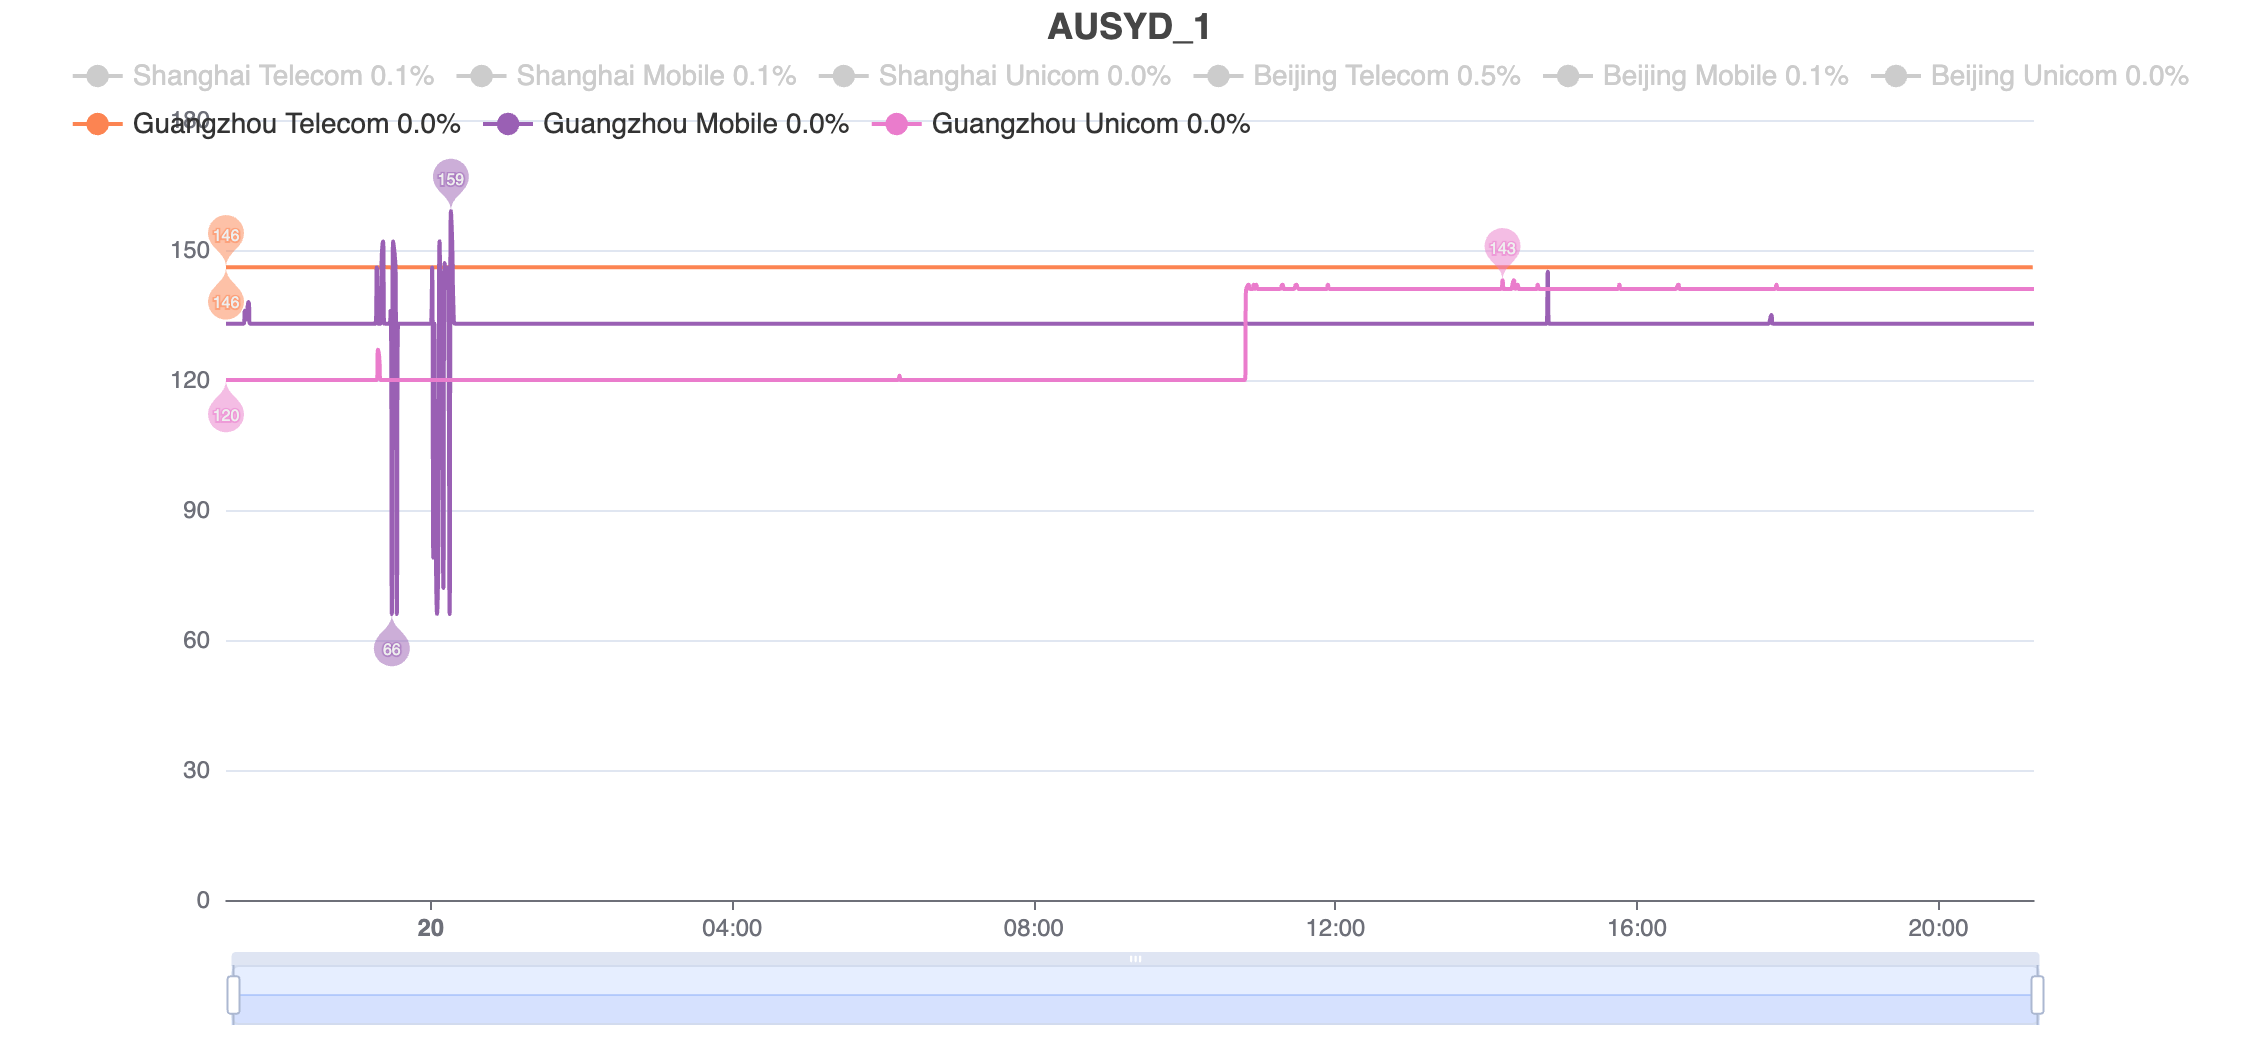Click the left data zoom slider handle
Image resolution: width=2260 pixels, height=1040 pixels.
[233, 995]
